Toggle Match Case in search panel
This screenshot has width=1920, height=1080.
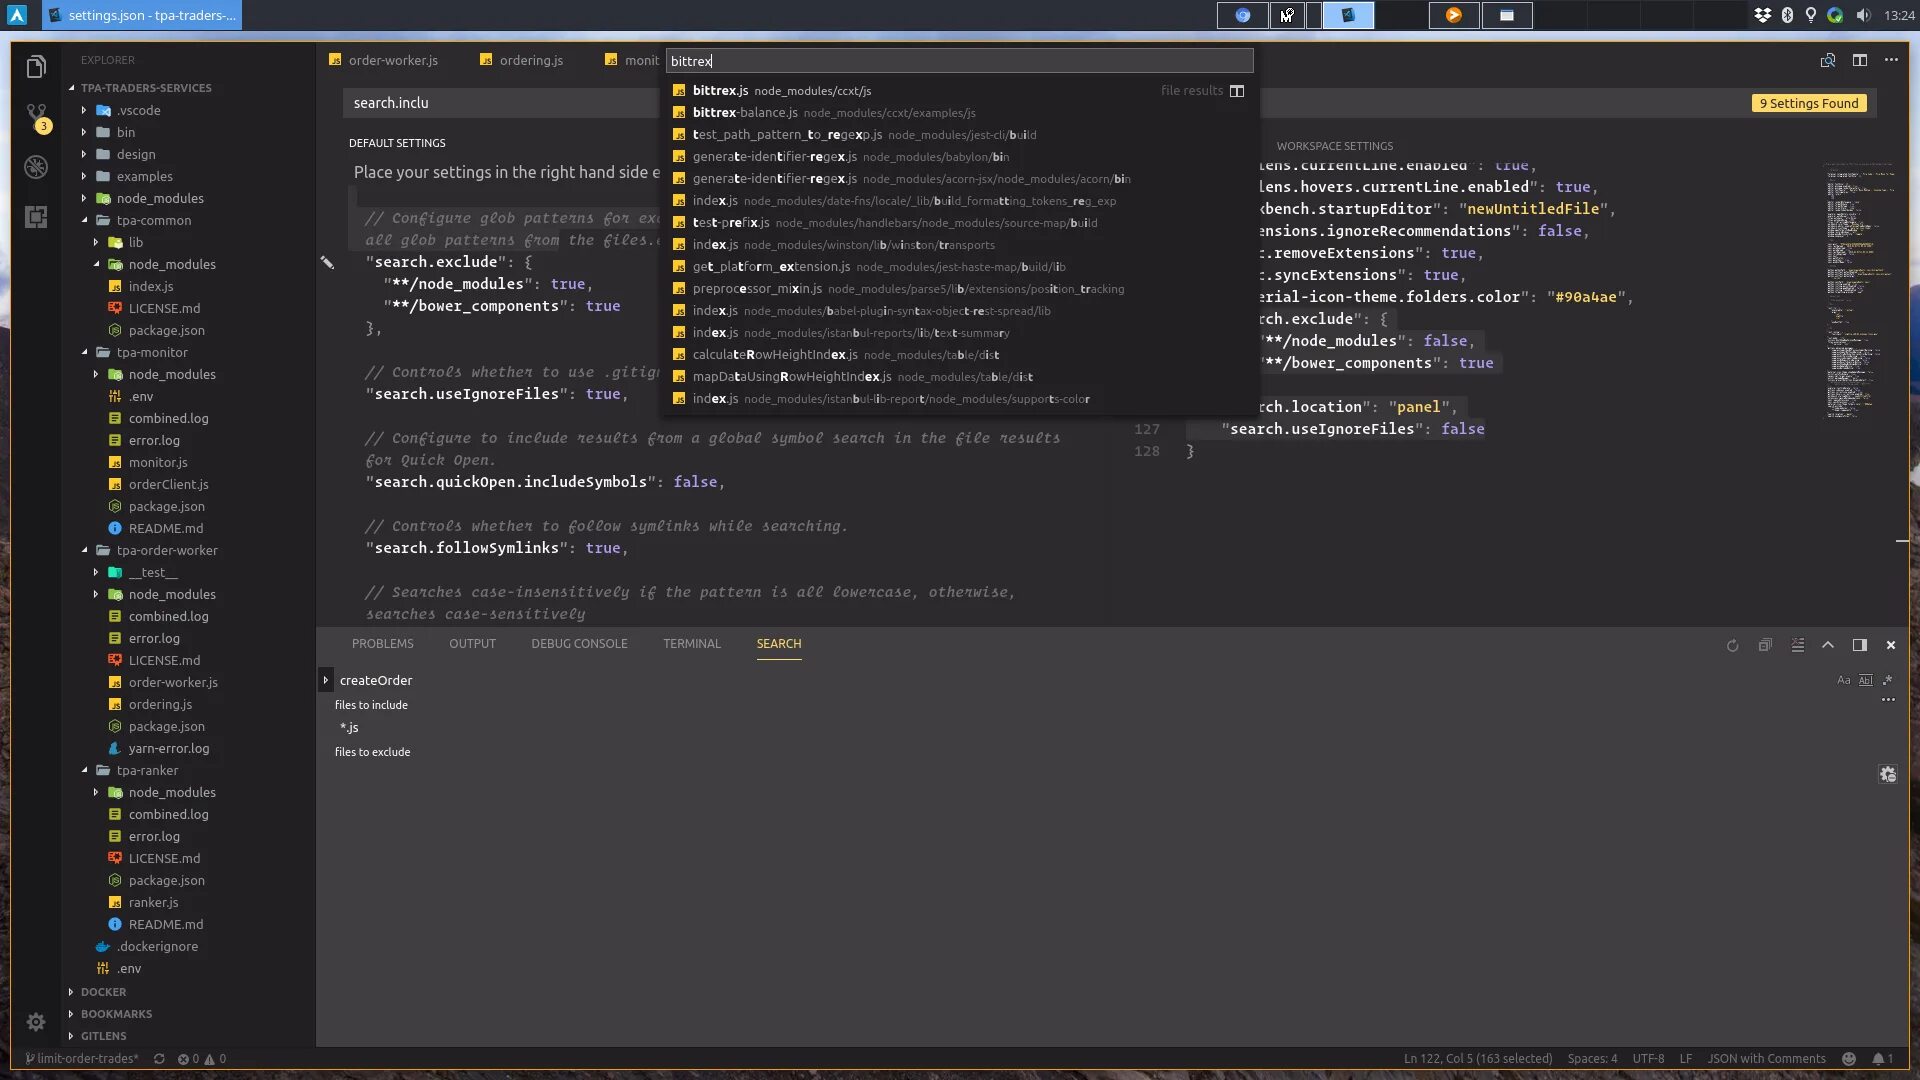click(x=1843, y=680)
